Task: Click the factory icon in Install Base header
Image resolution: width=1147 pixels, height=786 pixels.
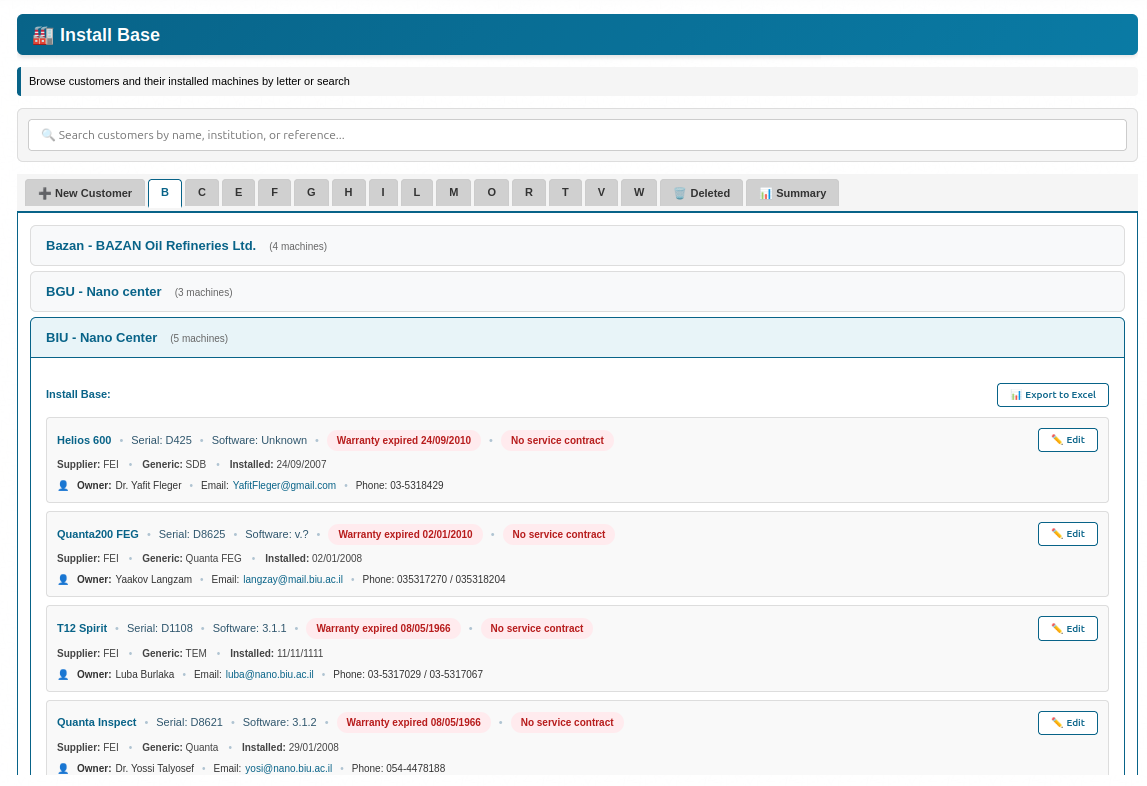Action: coord(43,35)
